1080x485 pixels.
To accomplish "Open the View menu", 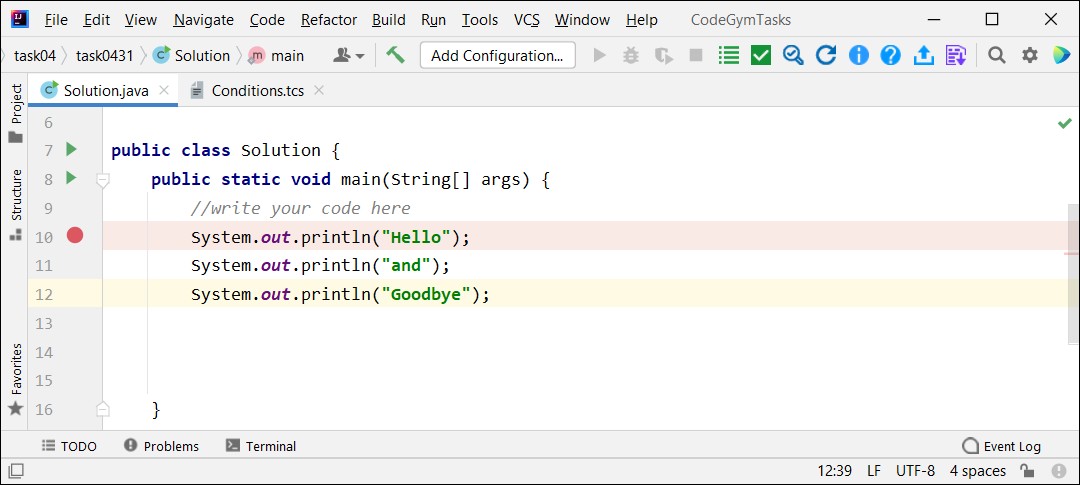I will [x=141, y=20].
